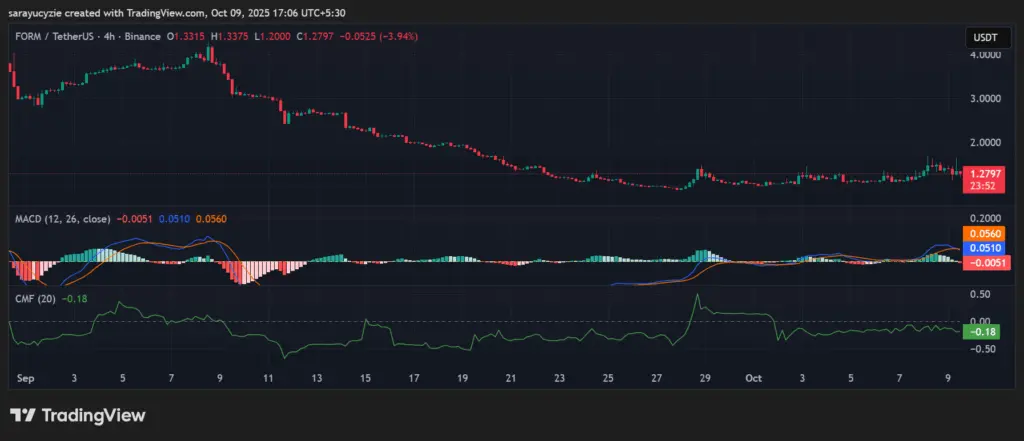This screenshot has height=441, width=1024.
Task: Click the date 29 on the time axis
Action: pos(705,380)
